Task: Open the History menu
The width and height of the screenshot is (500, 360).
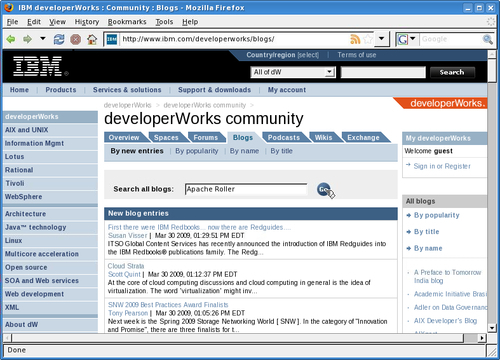Action: click(x=87, y=22)
